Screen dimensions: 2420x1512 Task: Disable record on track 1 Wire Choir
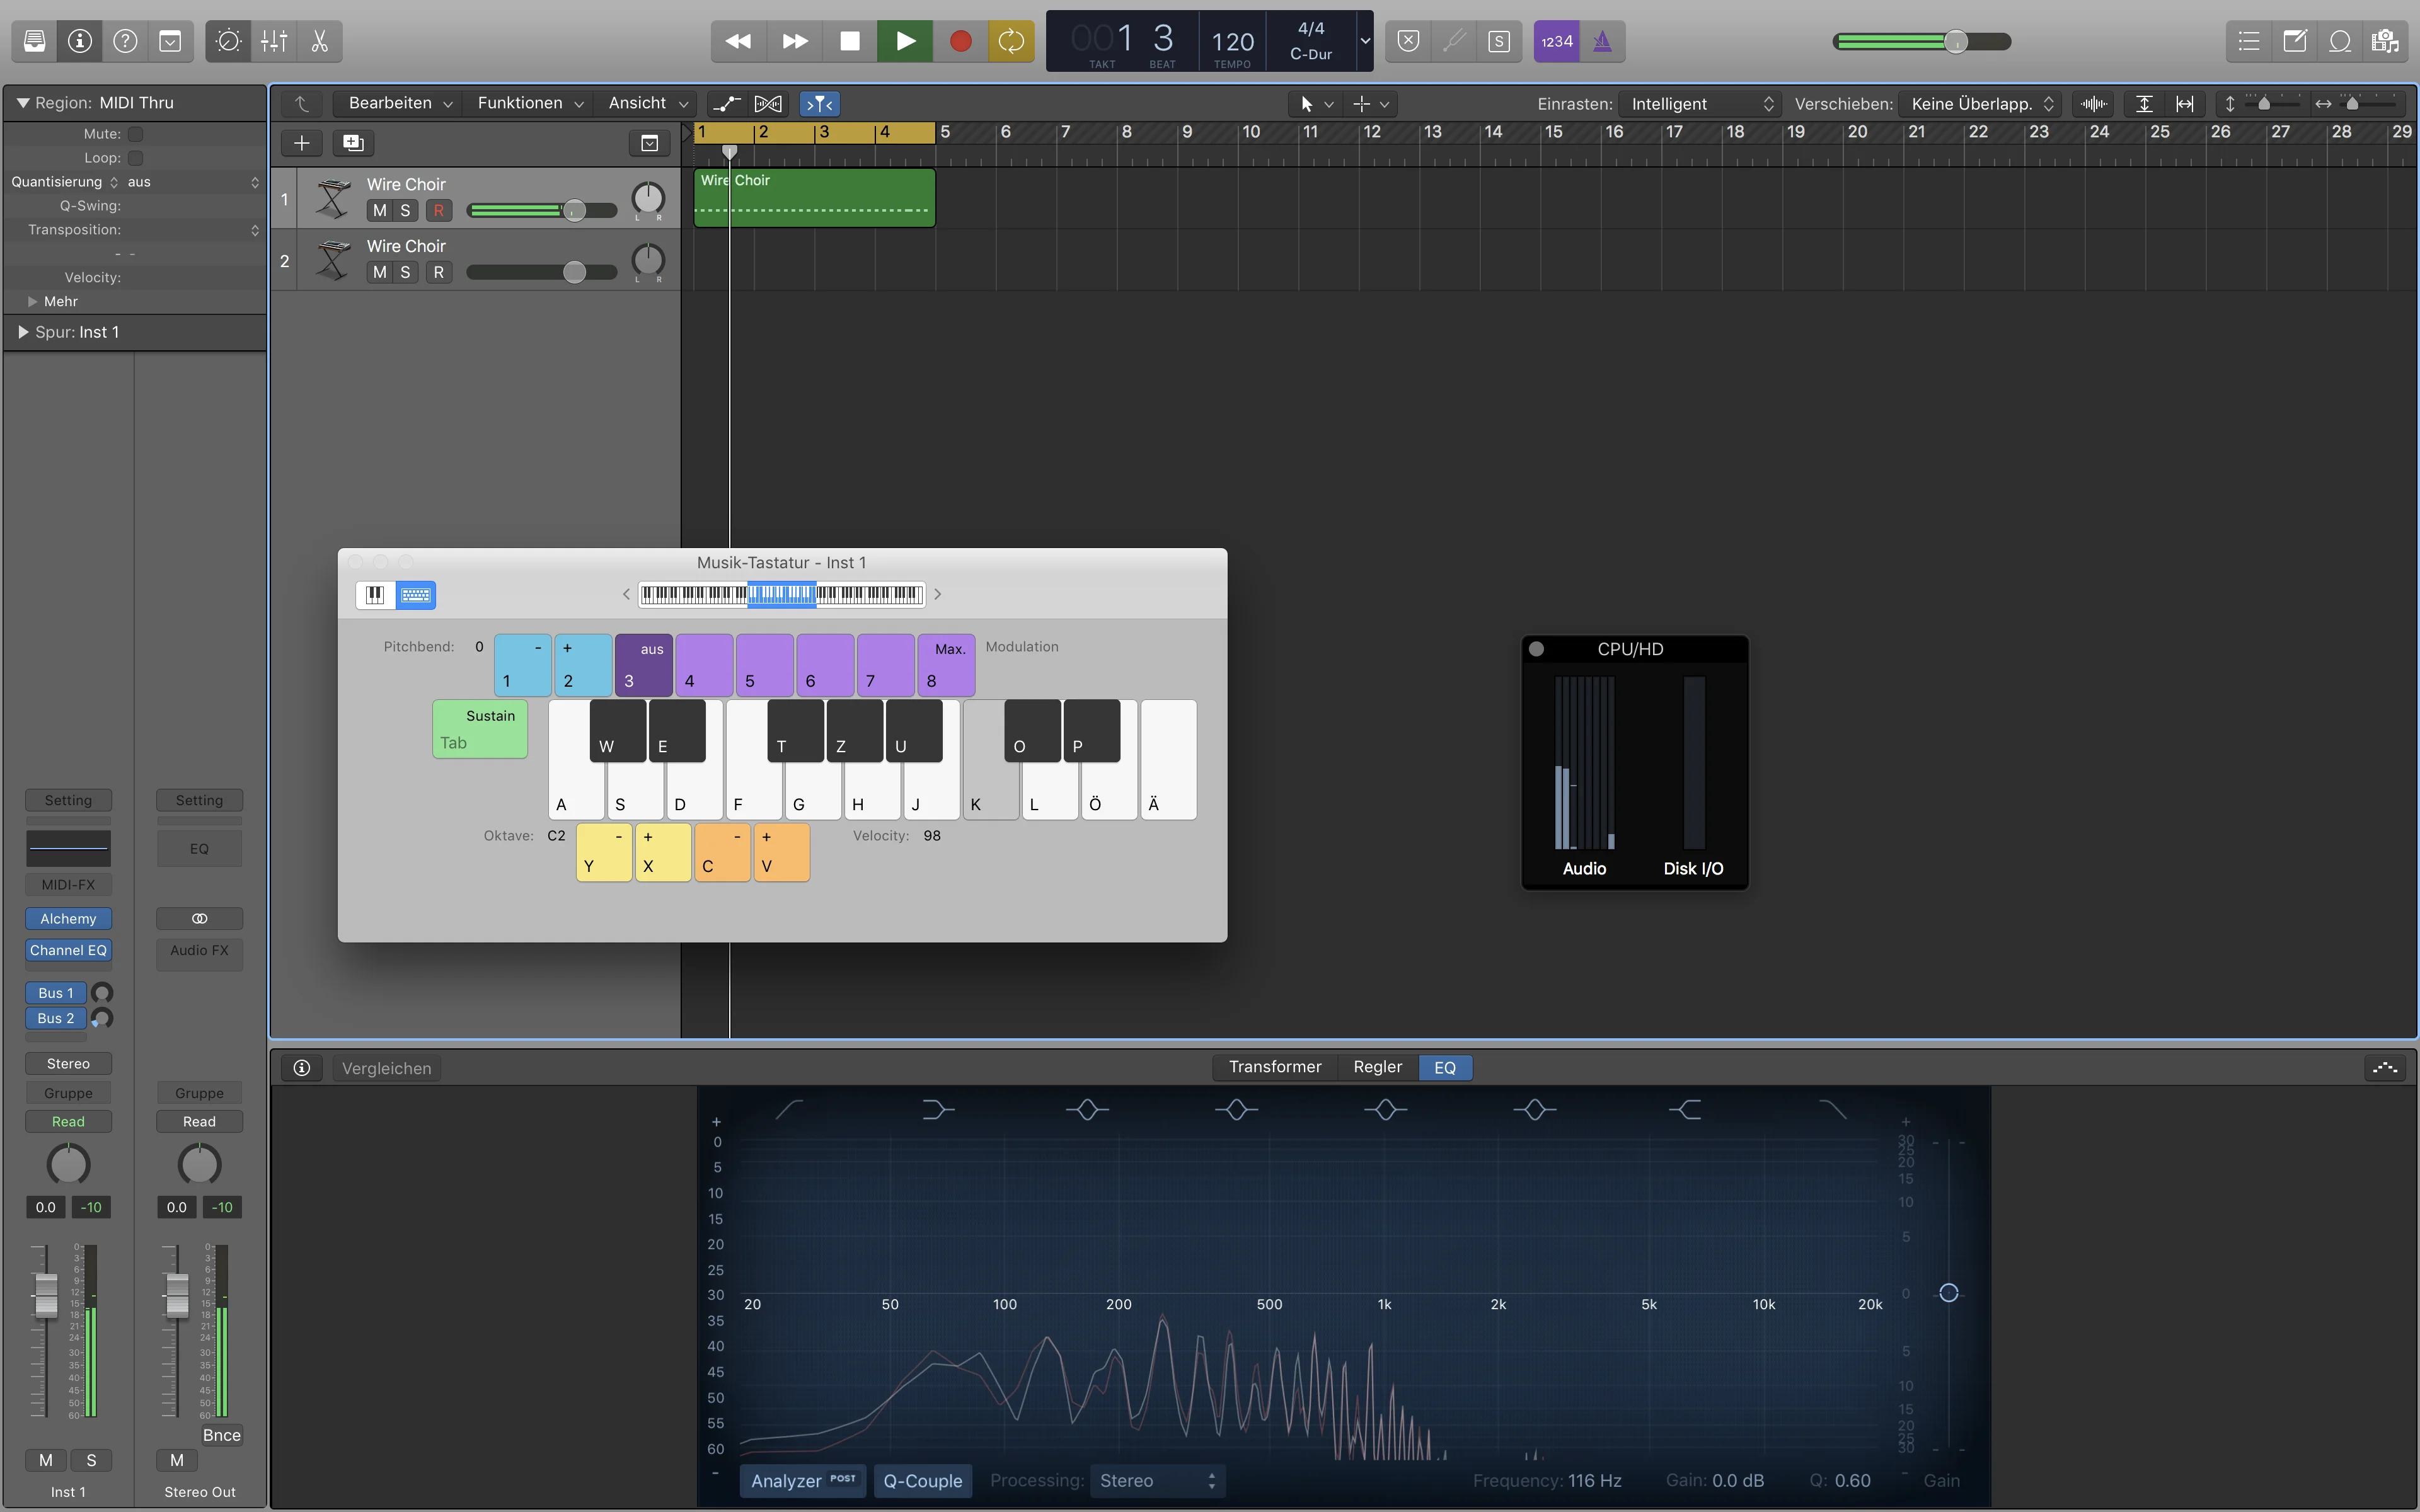[438, 210]
